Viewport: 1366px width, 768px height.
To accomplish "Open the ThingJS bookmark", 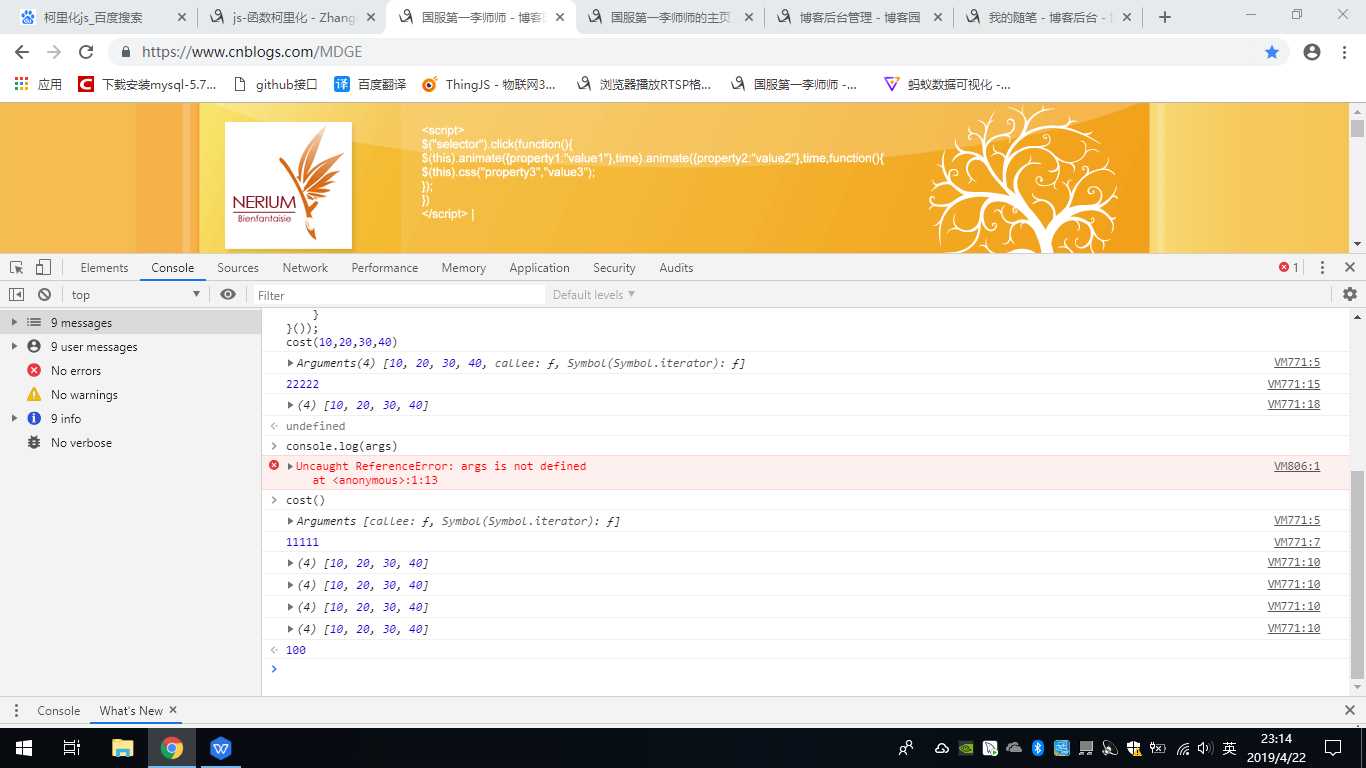I will [x=489, y=85].
